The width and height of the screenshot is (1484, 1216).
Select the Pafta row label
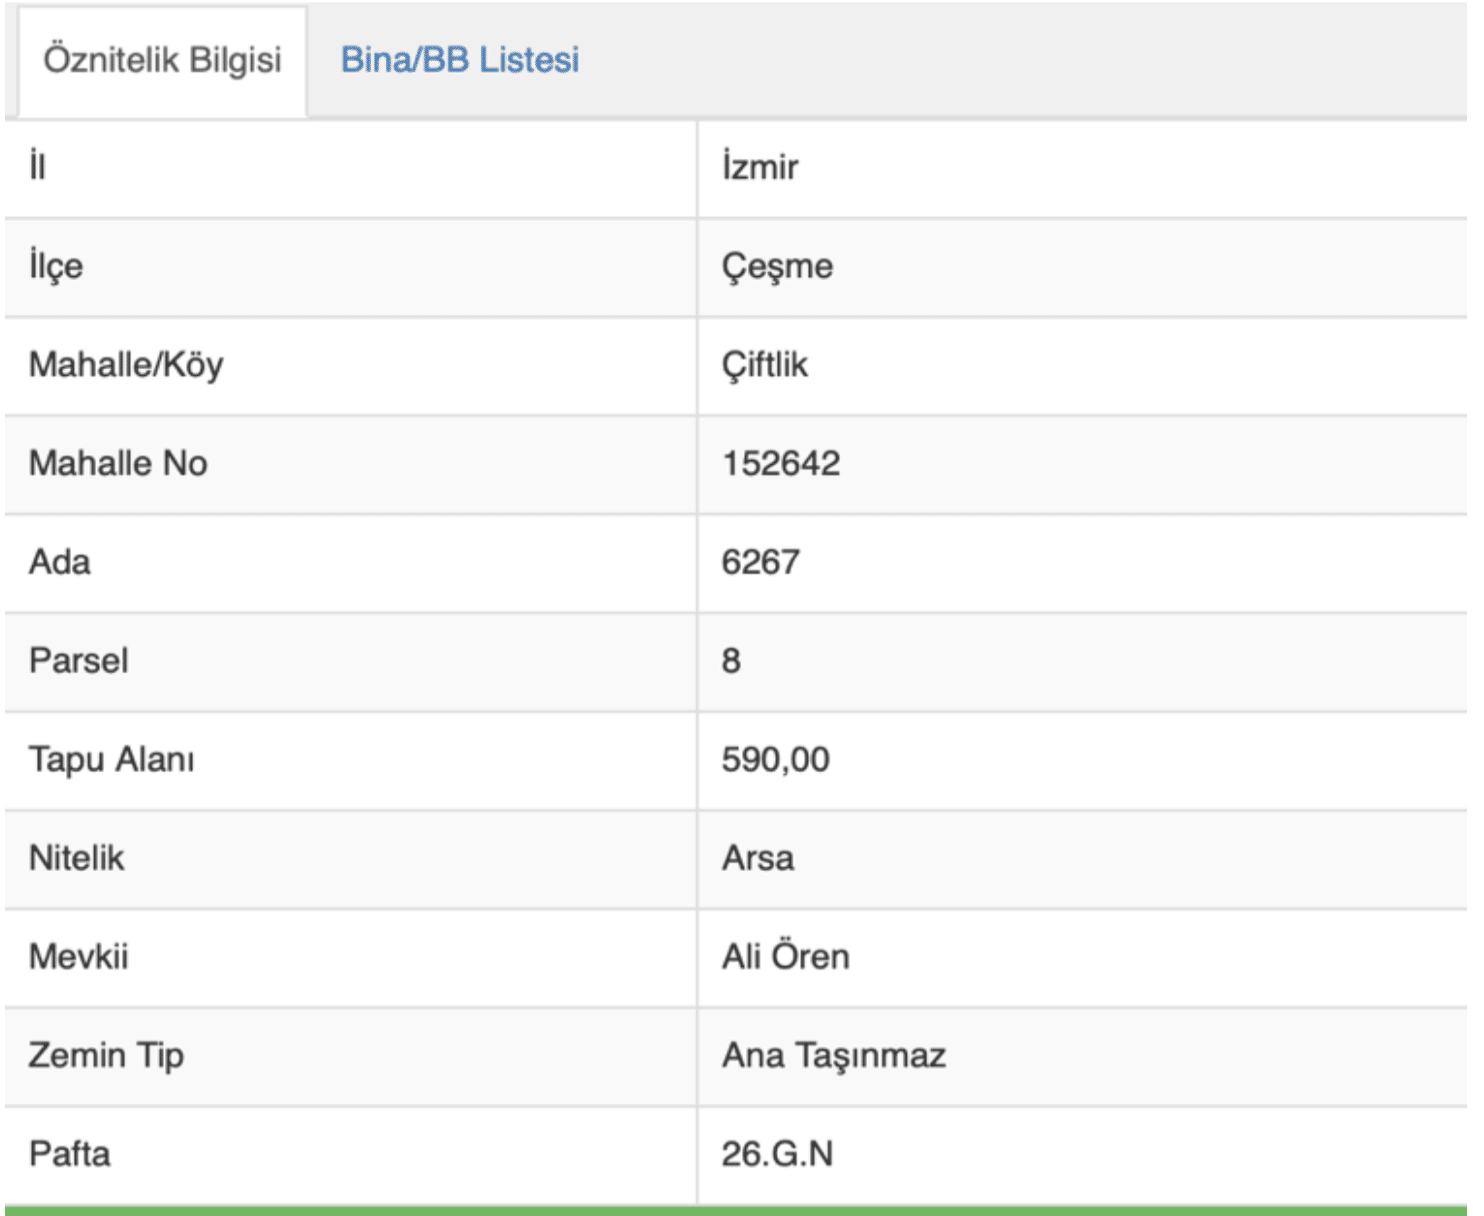click(x=70, y=1154)
